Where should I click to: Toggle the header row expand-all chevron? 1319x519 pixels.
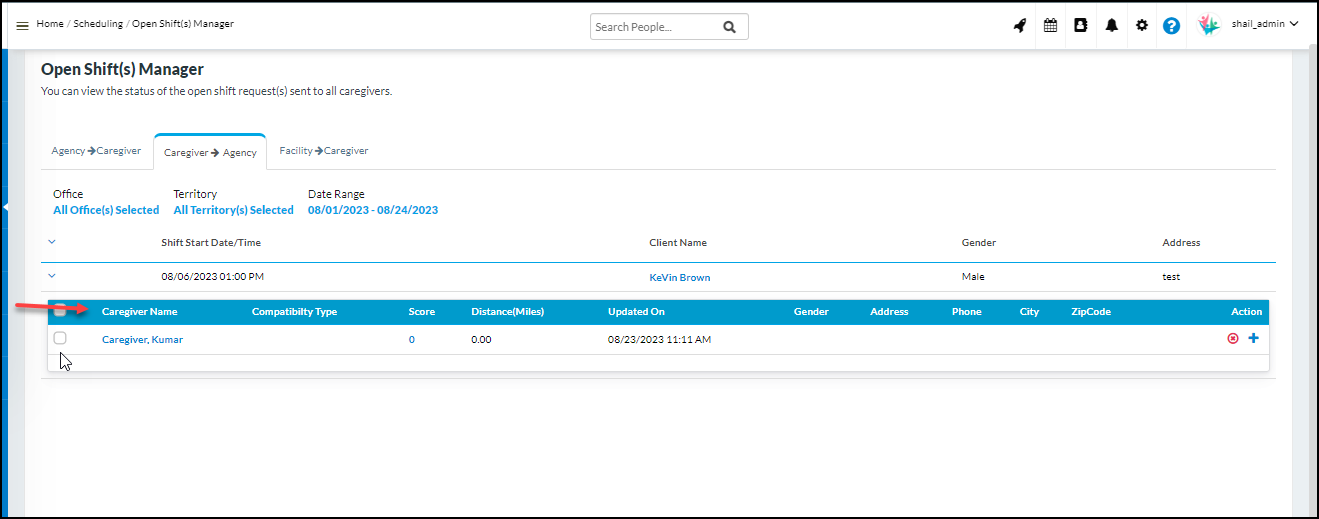[52, 242]
